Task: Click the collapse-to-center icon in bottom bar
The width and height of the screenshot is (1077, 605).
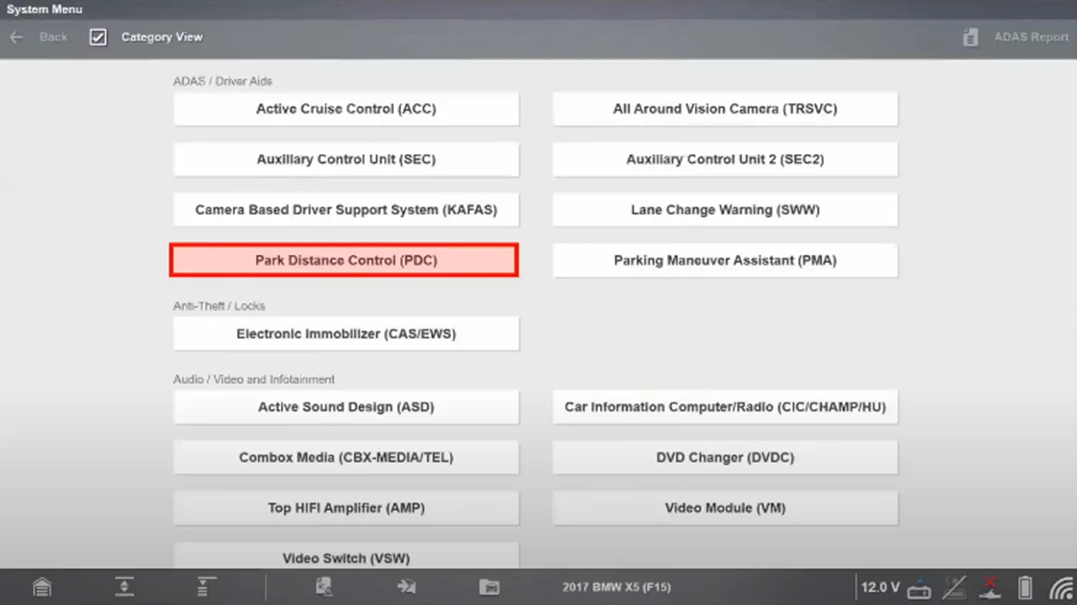Action: click(x=124, y=587)
